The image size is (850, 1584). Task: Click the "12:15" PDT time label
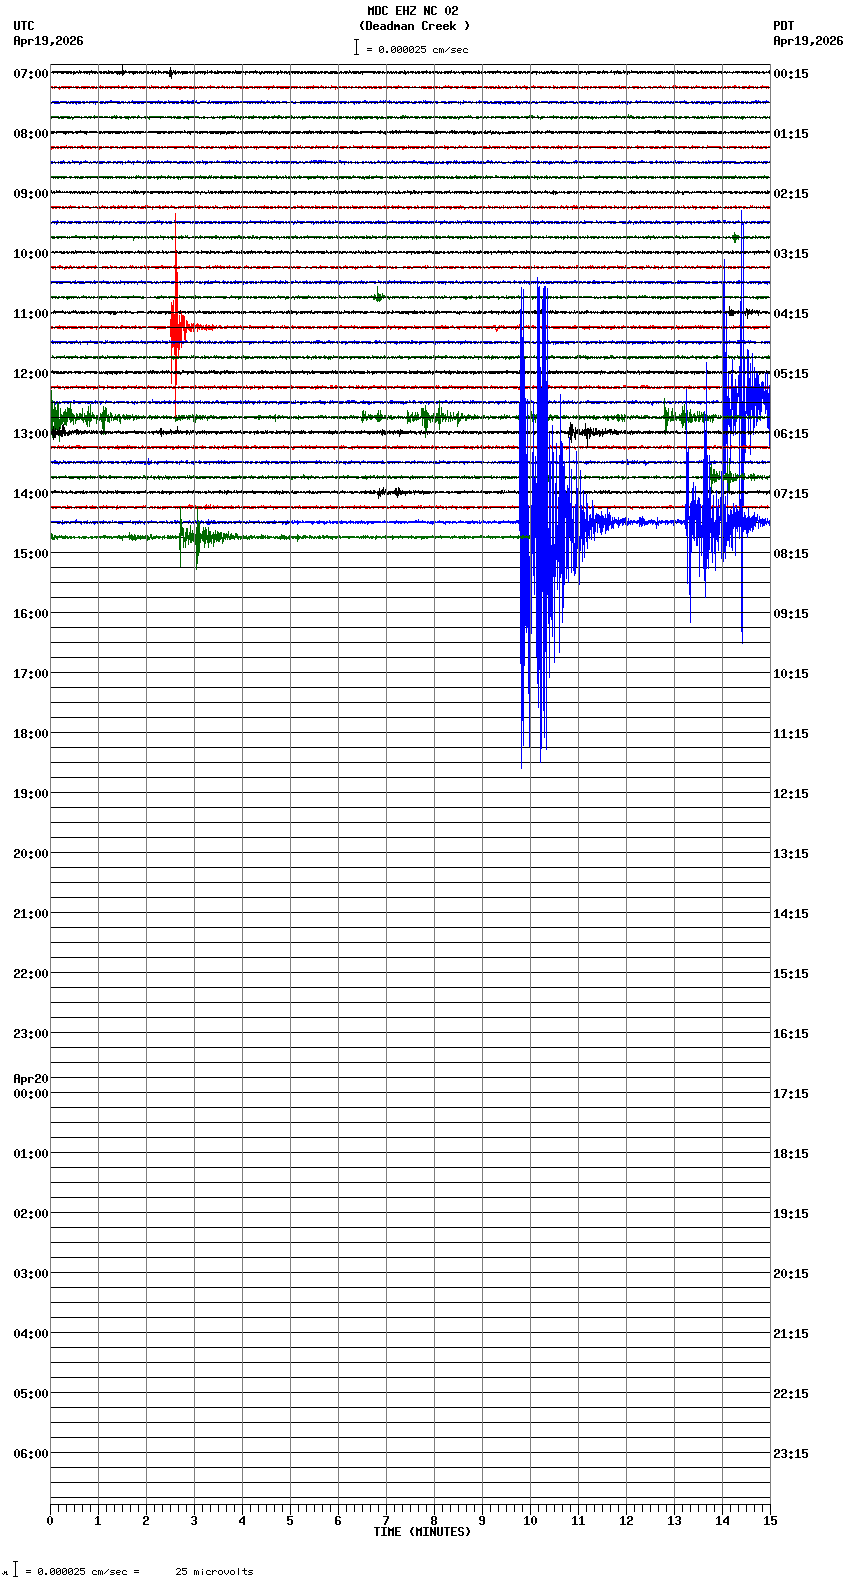coord(791,794)
